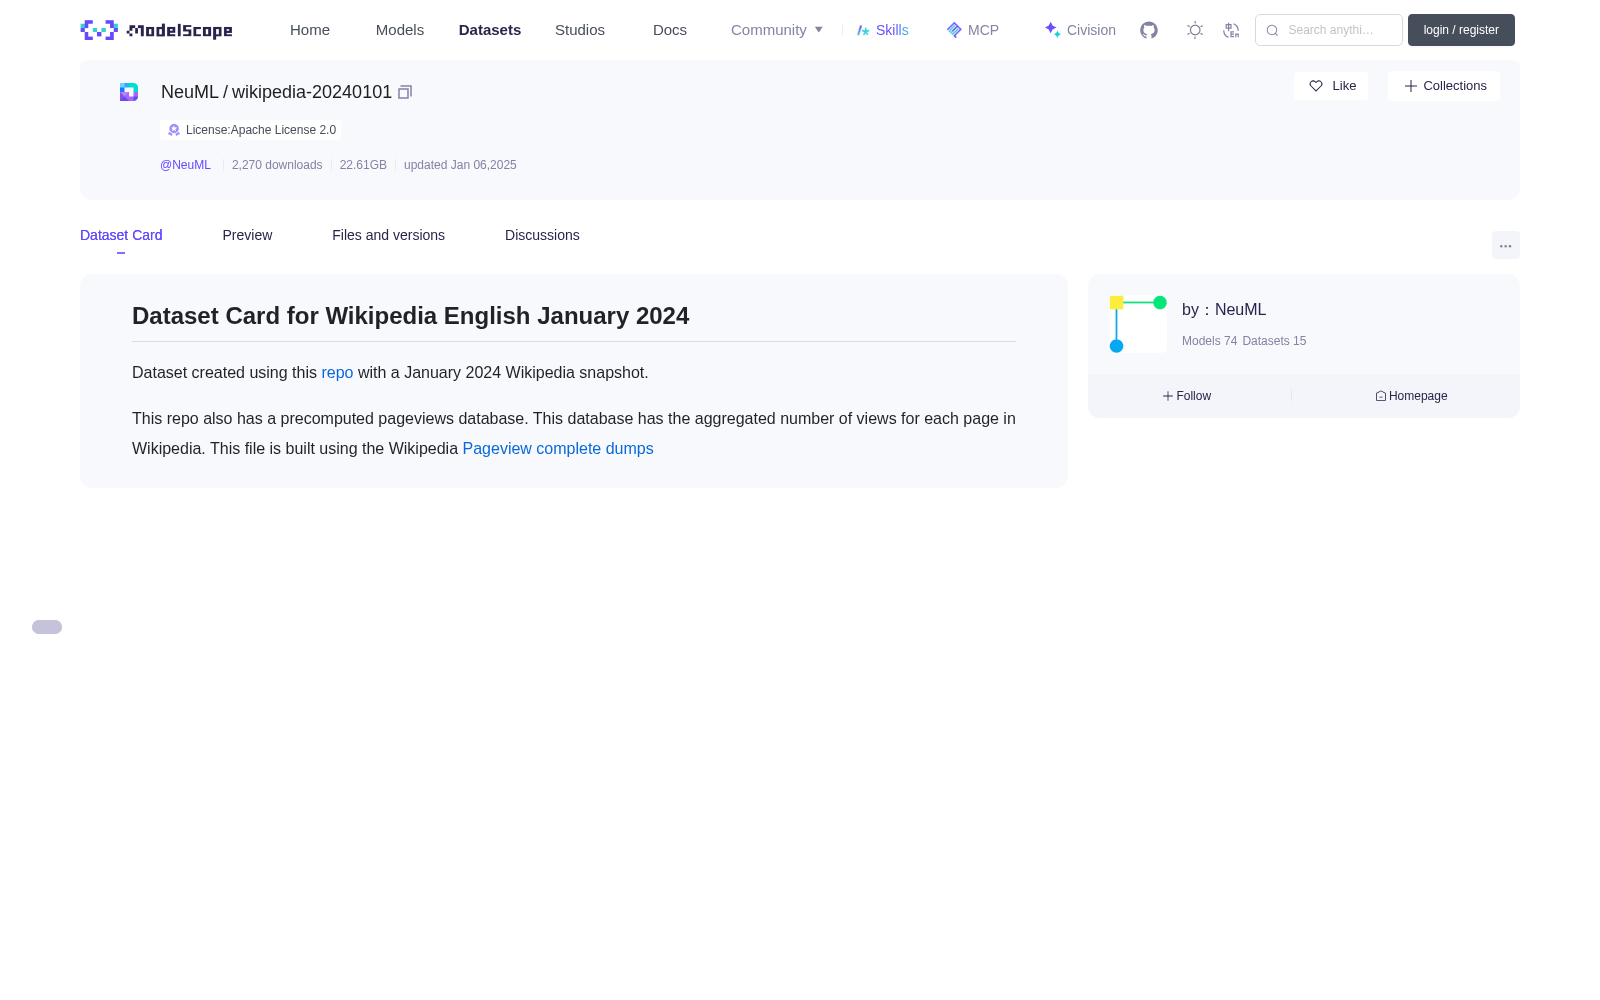Follow the NeuML organization
Image resolution: width=1600 pixels, height=1000 pixels.
1187,396
